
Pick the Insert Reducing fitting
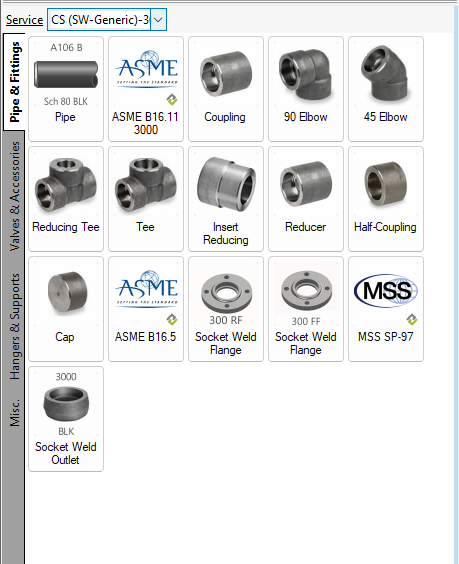click(226, 199)
